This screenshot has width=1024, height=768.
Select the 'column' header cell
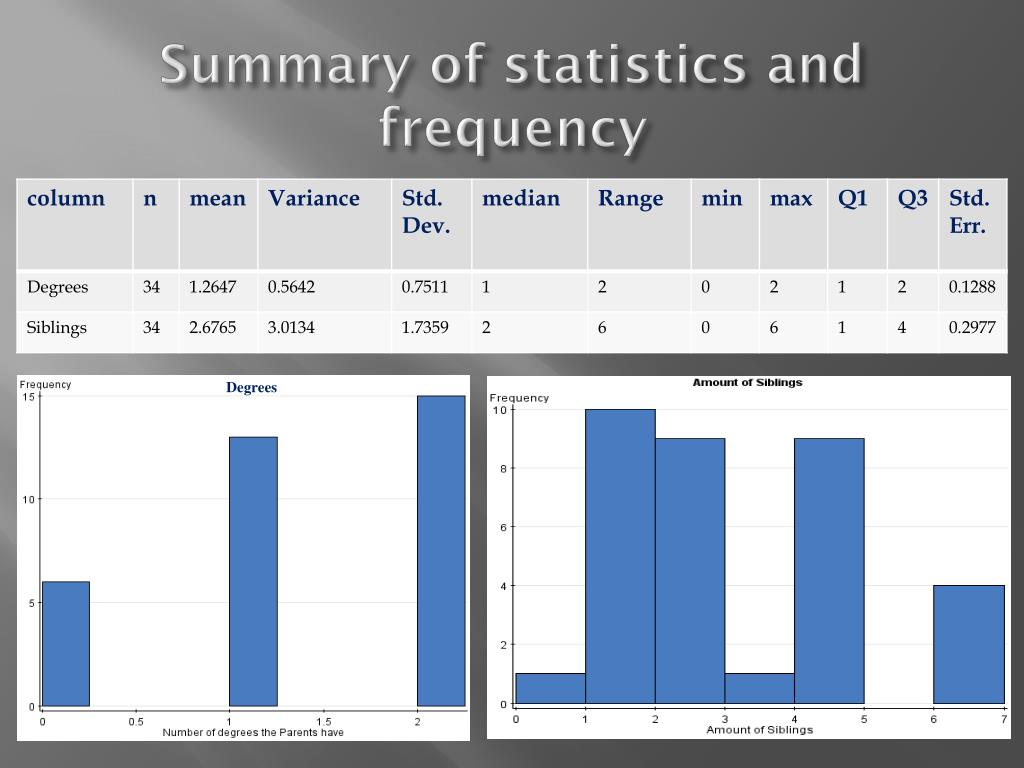tap(74, 223)
